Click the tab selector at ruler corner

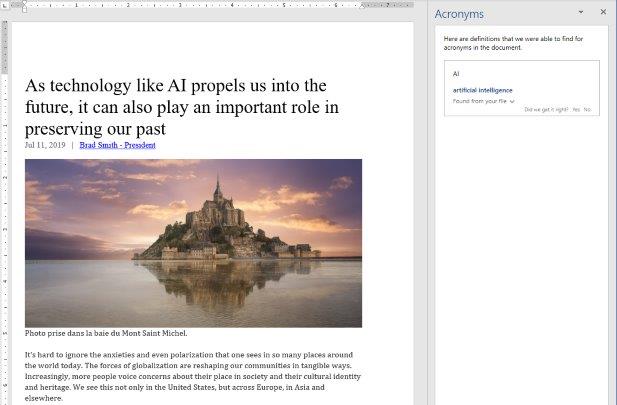pos(5,5)
